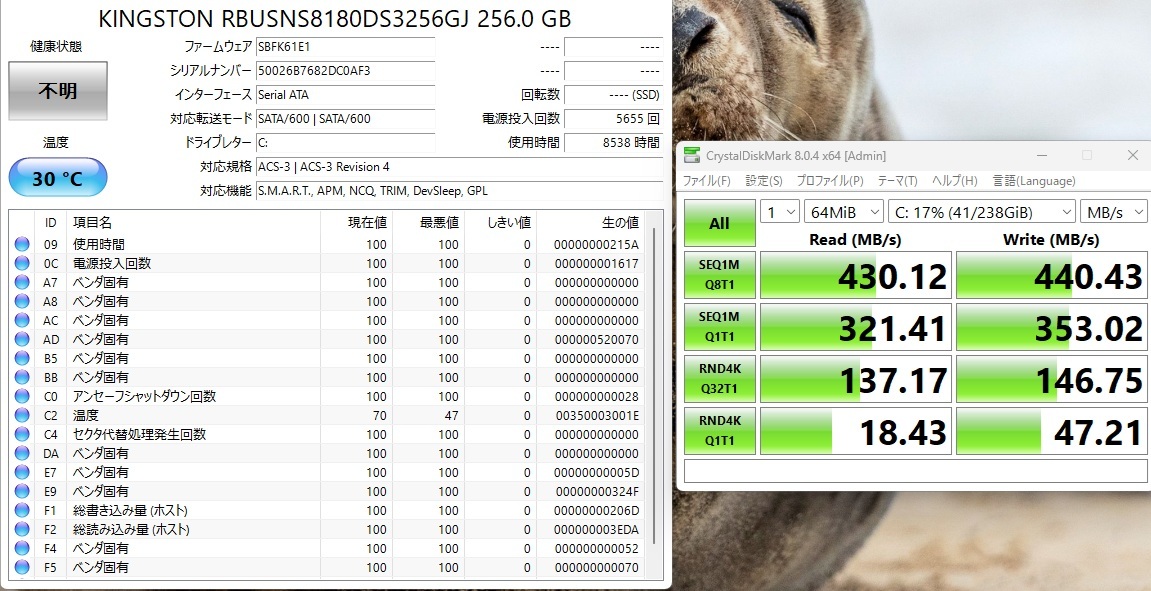Click blue status orb for row BB

click(x=21, y=377)
